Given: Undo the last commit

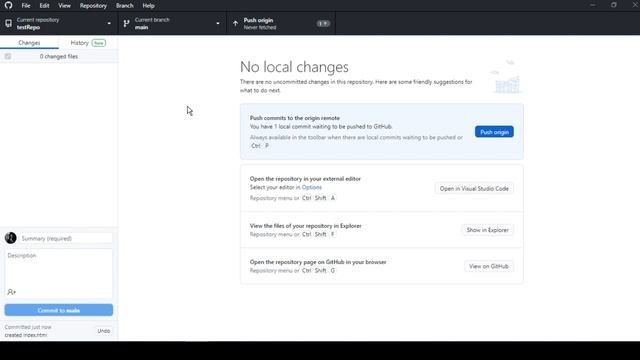Looking at the screenshot, I should 104,331.
